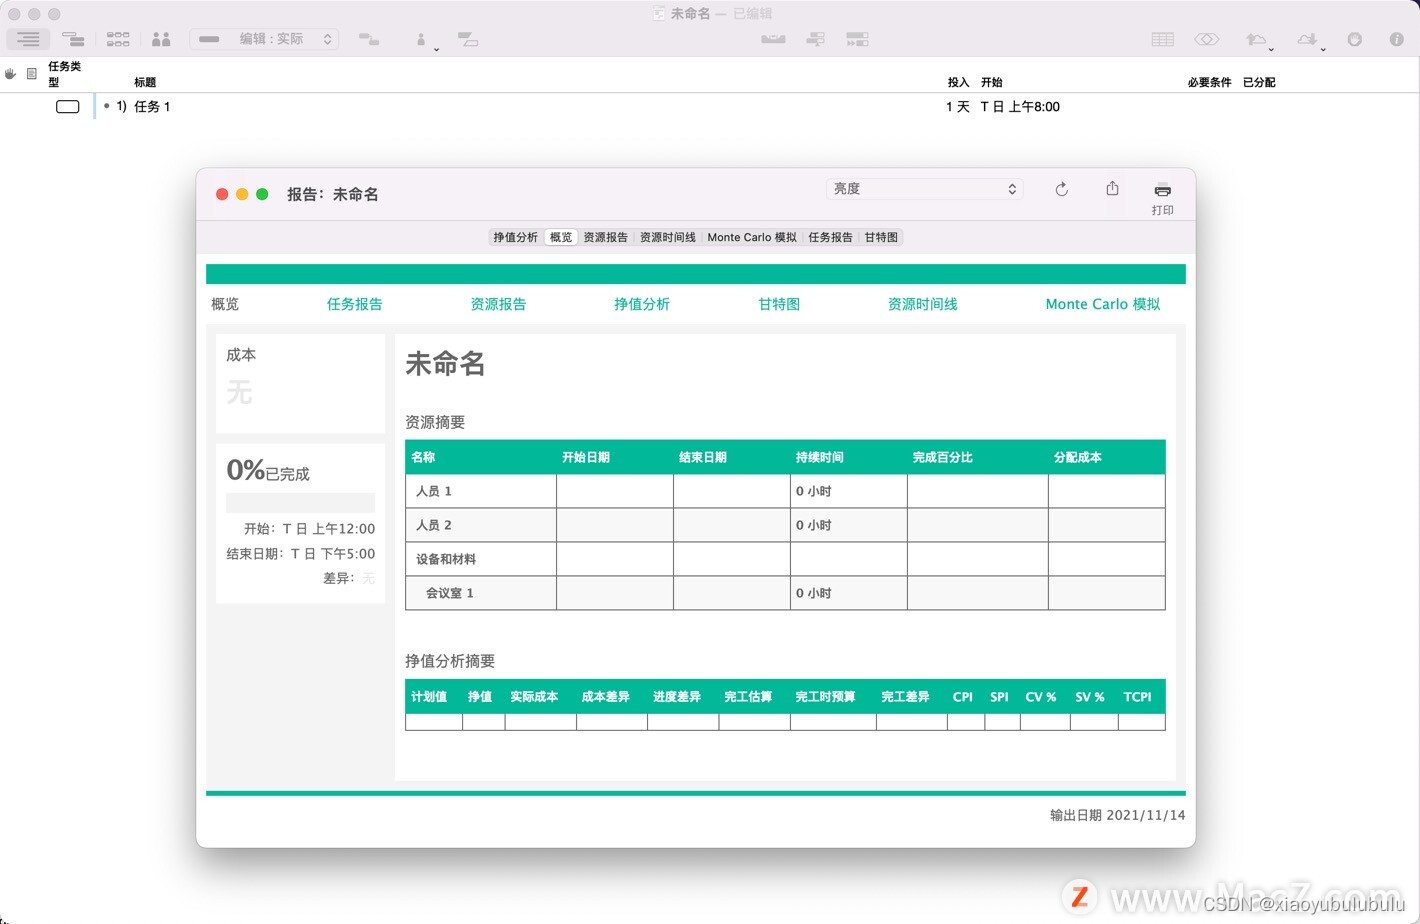Open the 亮度 theme dropdown
1420x924 pixels.
click(x=922, y=188)
